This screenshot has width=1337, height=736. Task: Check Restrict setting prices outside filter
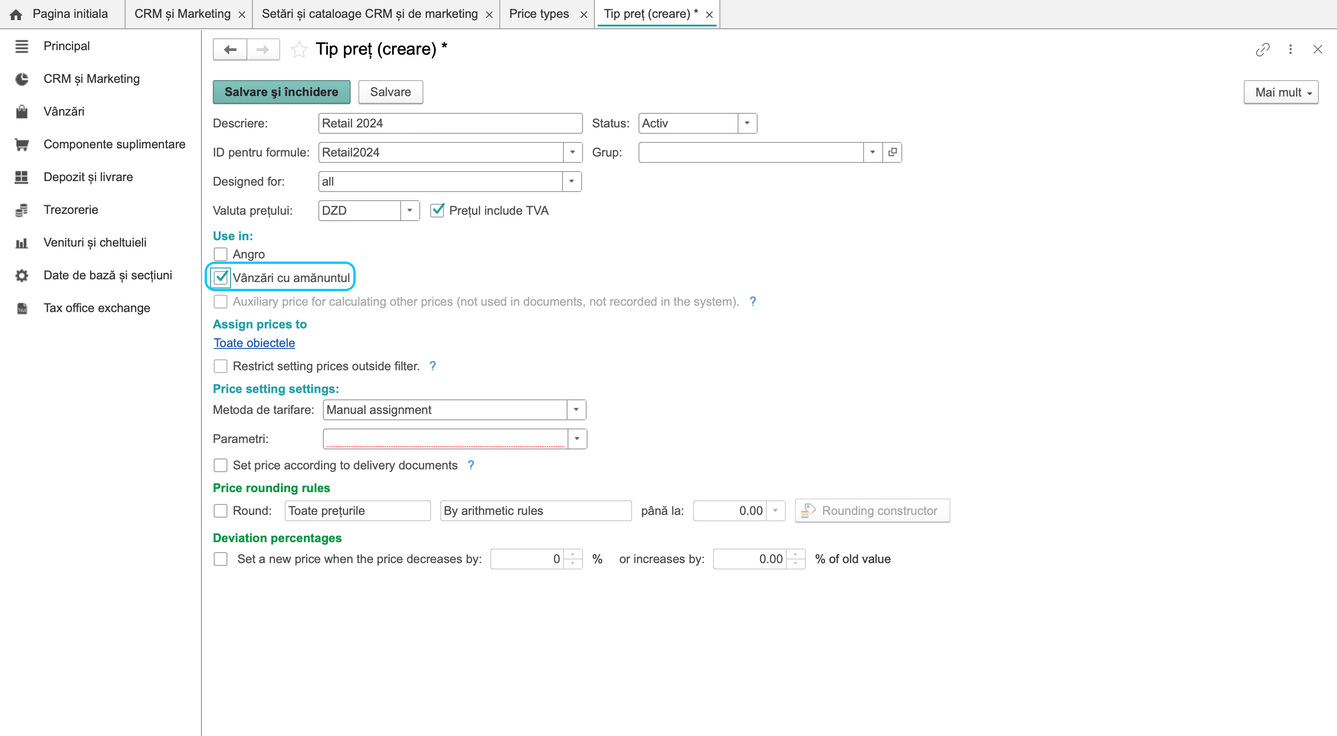(220, 366)
